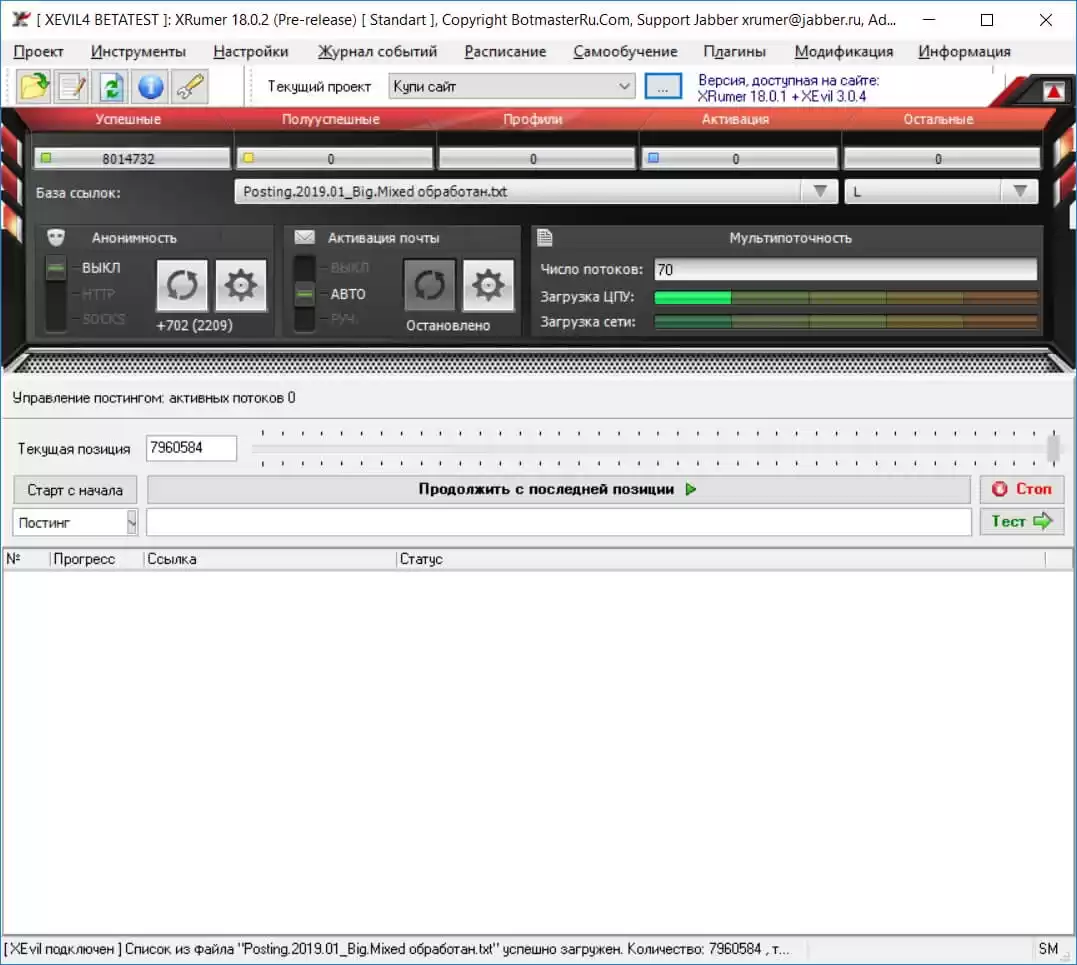Click the Активация tab header
1077x965 pixels.
(x=735, y=119)
